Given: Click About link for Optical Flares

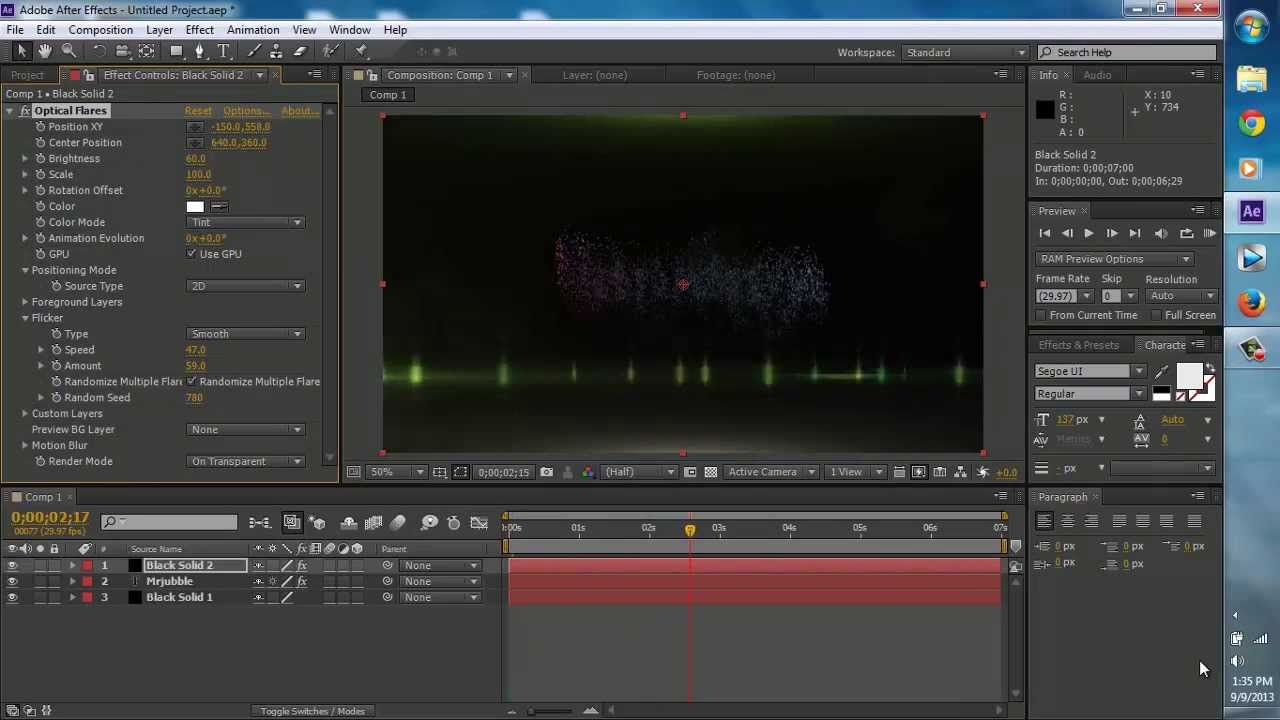Looking at the screenshot, I should tap(299, 111).
